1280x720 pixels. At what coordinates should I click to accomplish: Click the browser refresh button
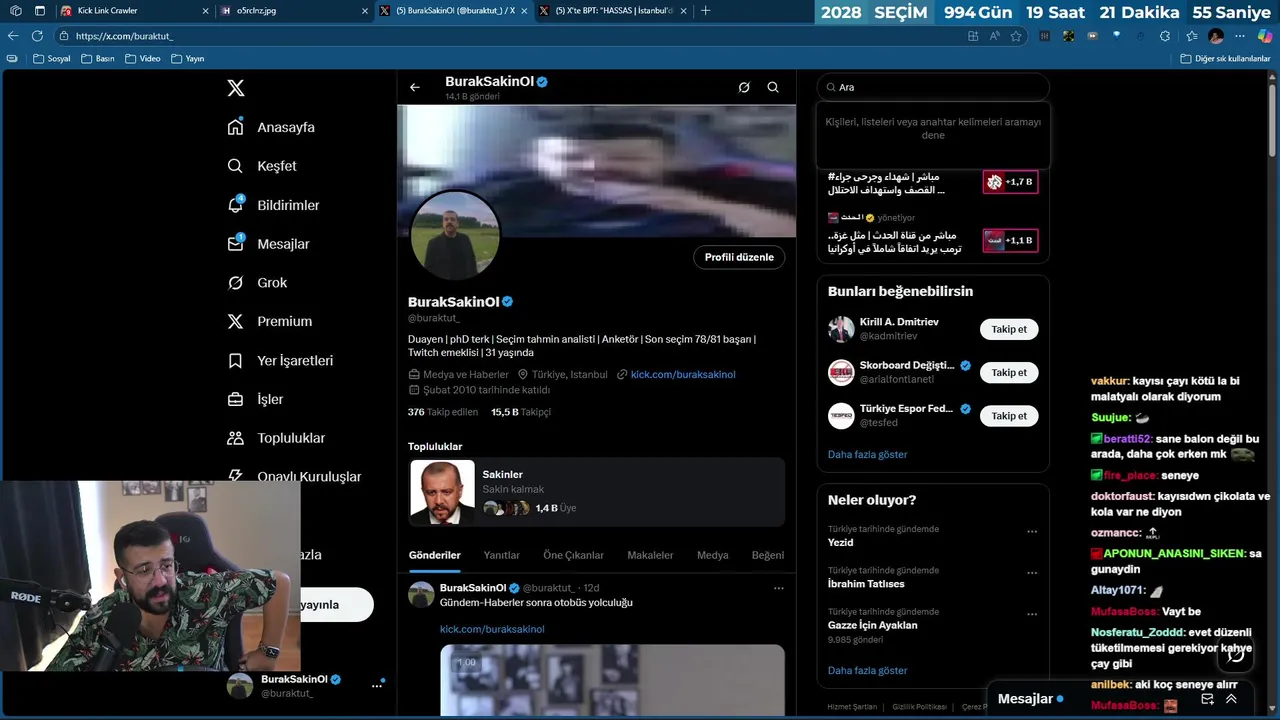pyautogui.click(x=37, y=36)
